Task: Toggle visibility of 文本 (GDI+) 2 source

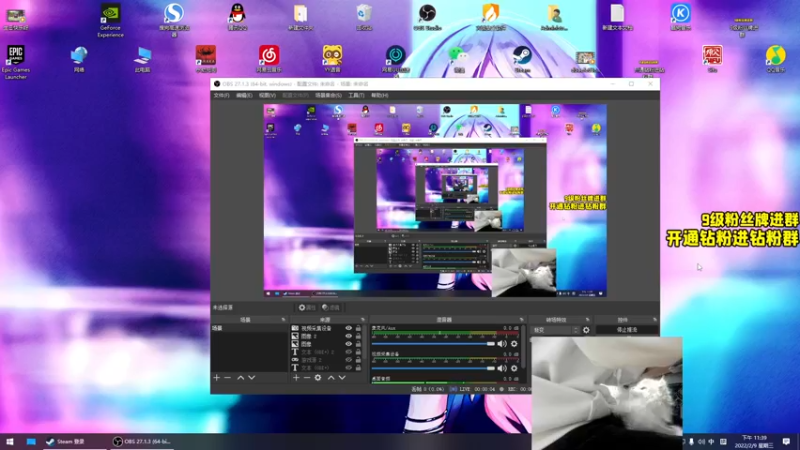Action: click(x=348, y=352)
